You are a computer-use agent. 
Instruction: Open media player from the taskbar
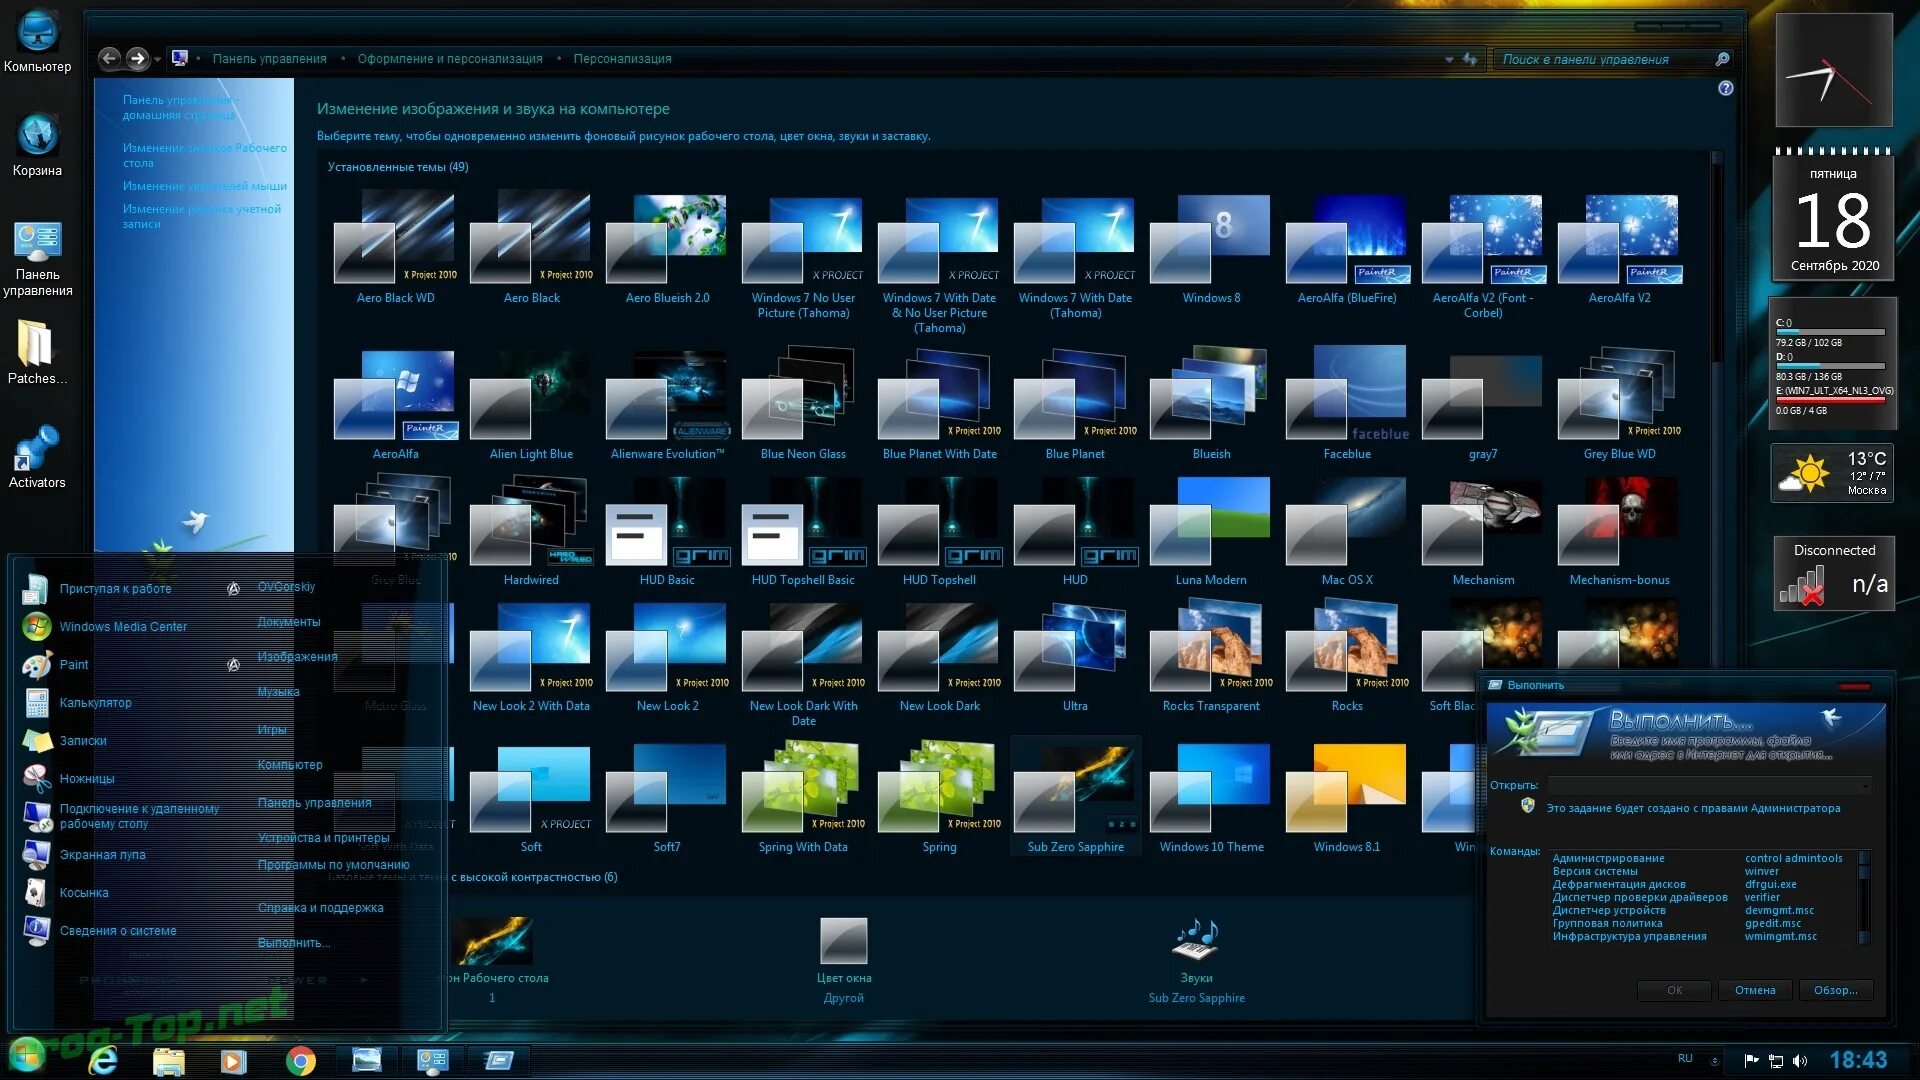(233, 1060)
